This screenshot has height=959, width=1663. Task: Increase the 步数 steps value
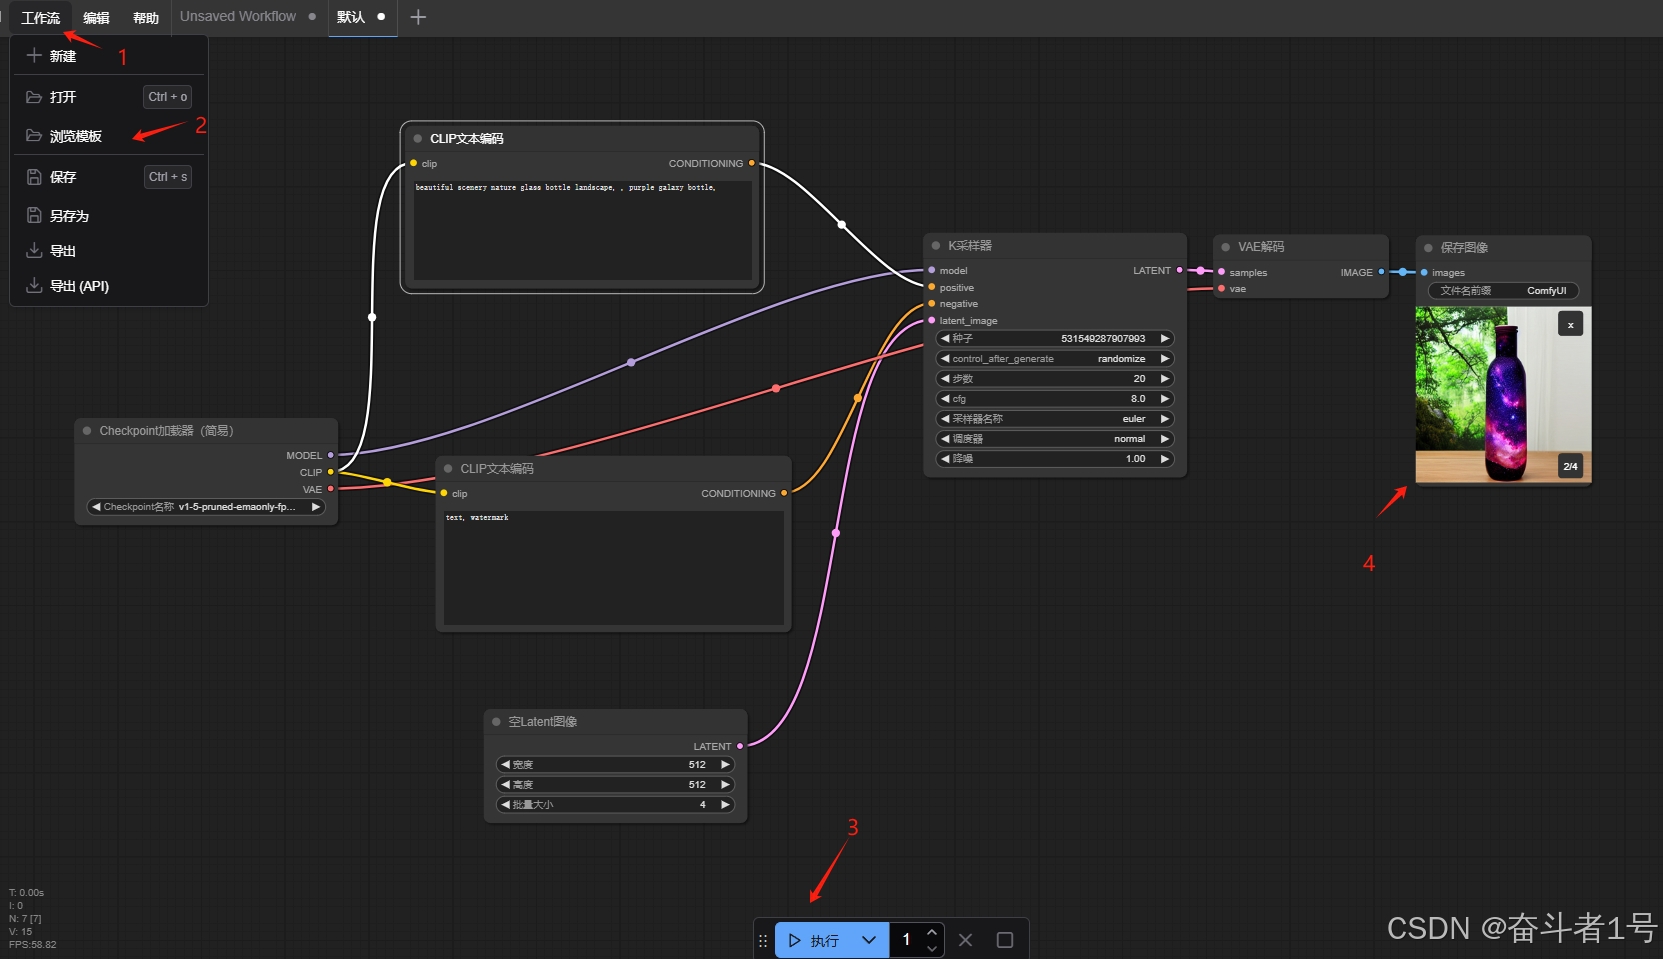1164,379
